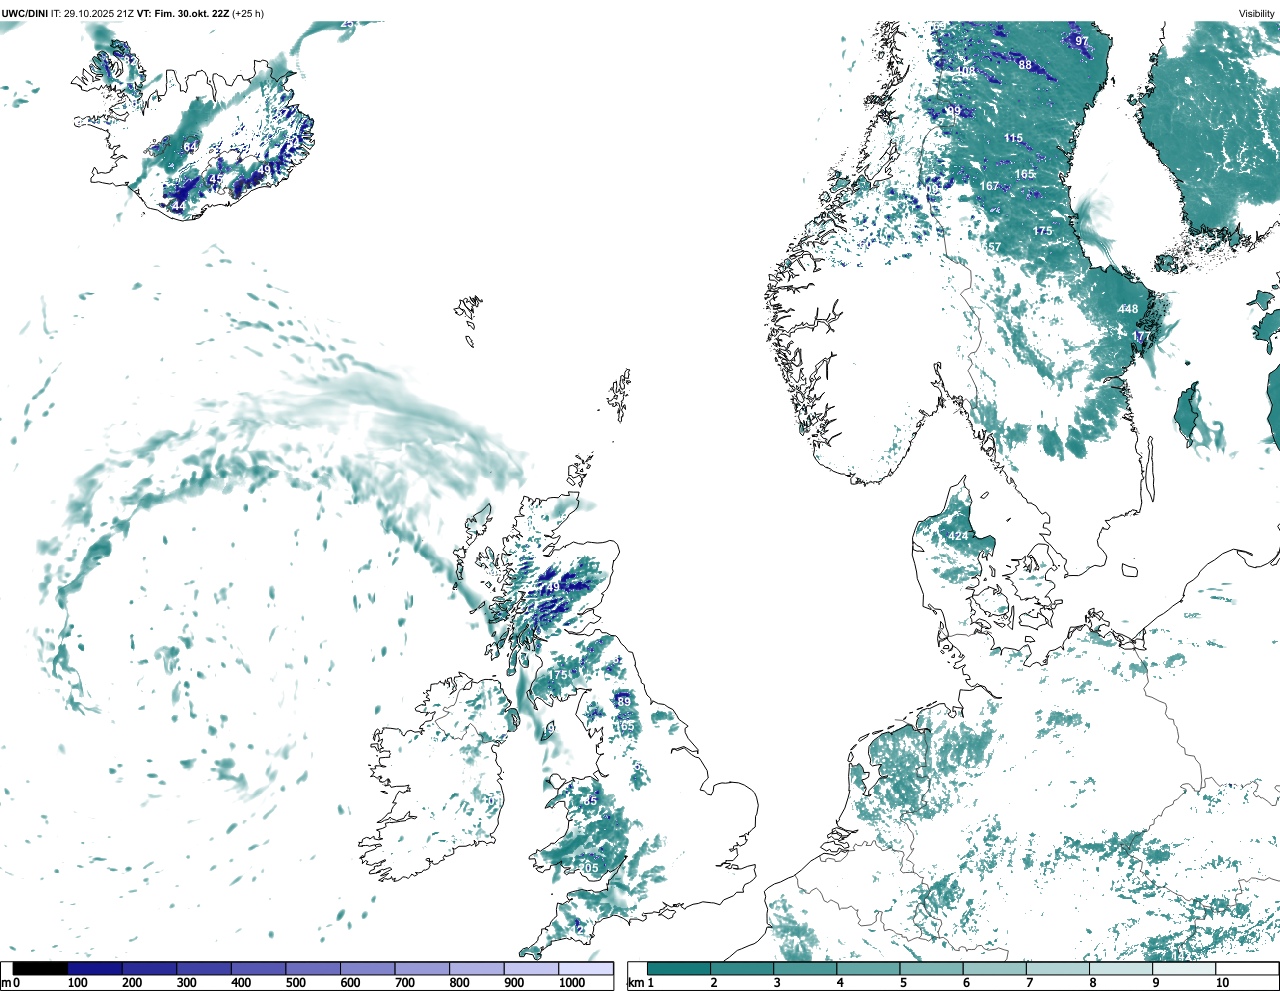Select the 2–3 km legend color segment
This screenshot has width=1280, height=991.
[x=742, y=968]
